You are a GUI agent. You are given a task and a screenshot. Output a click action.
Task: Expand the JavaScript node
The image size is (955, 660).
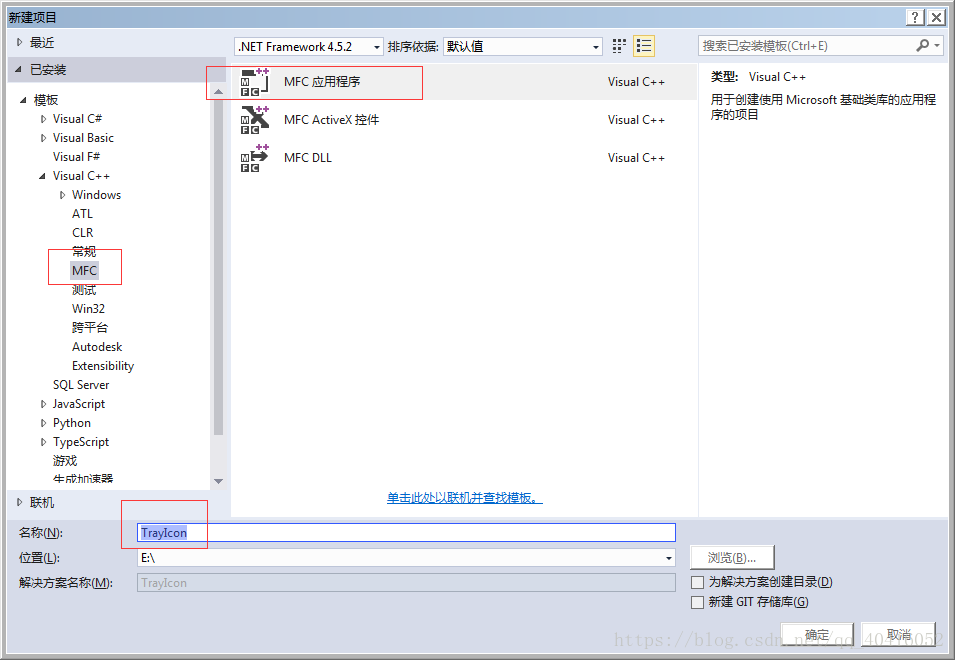coord(43,404)
